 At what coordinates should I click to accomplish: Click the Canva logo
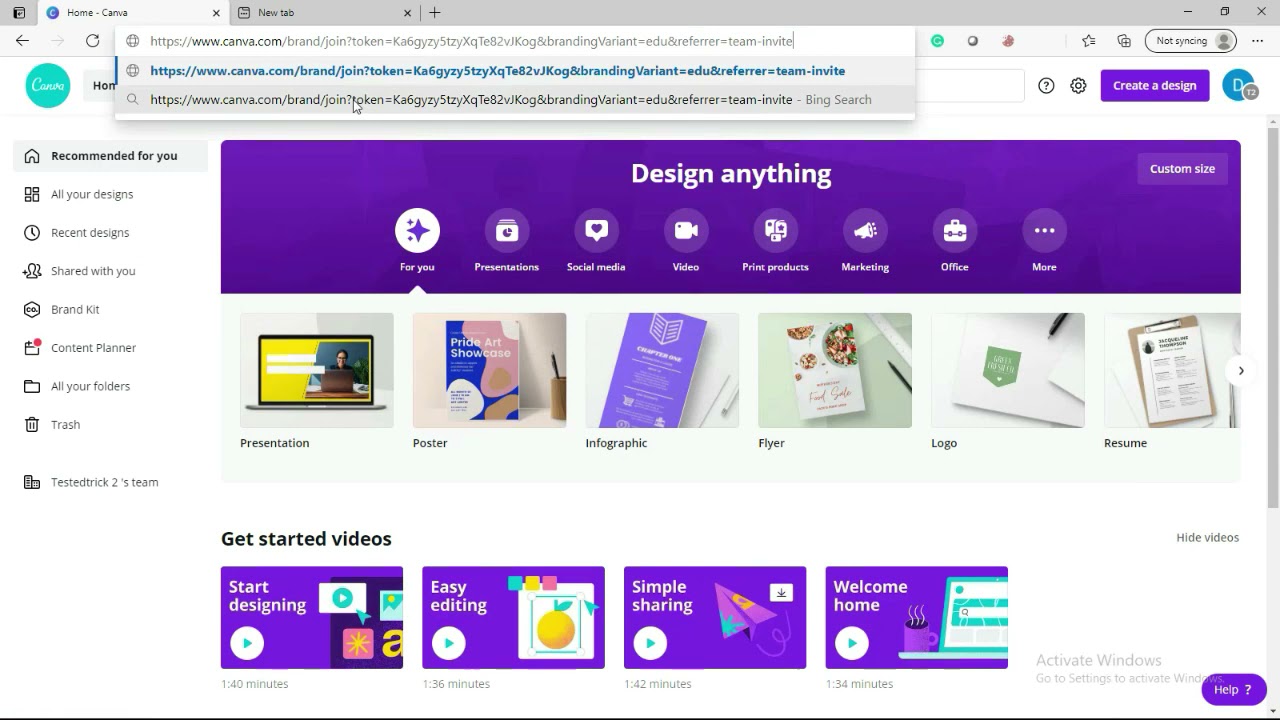[x=48, y=86]
